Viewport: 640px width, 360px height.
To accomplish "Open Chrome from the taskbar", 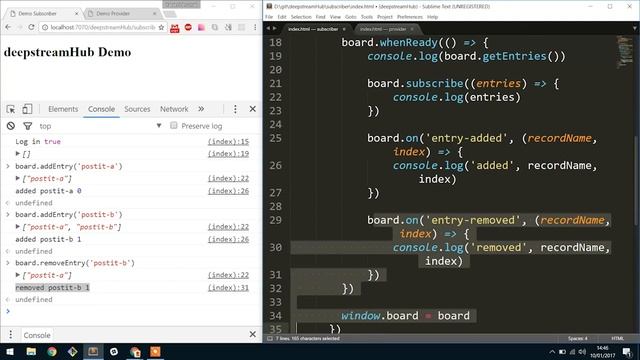I will 52,352.
